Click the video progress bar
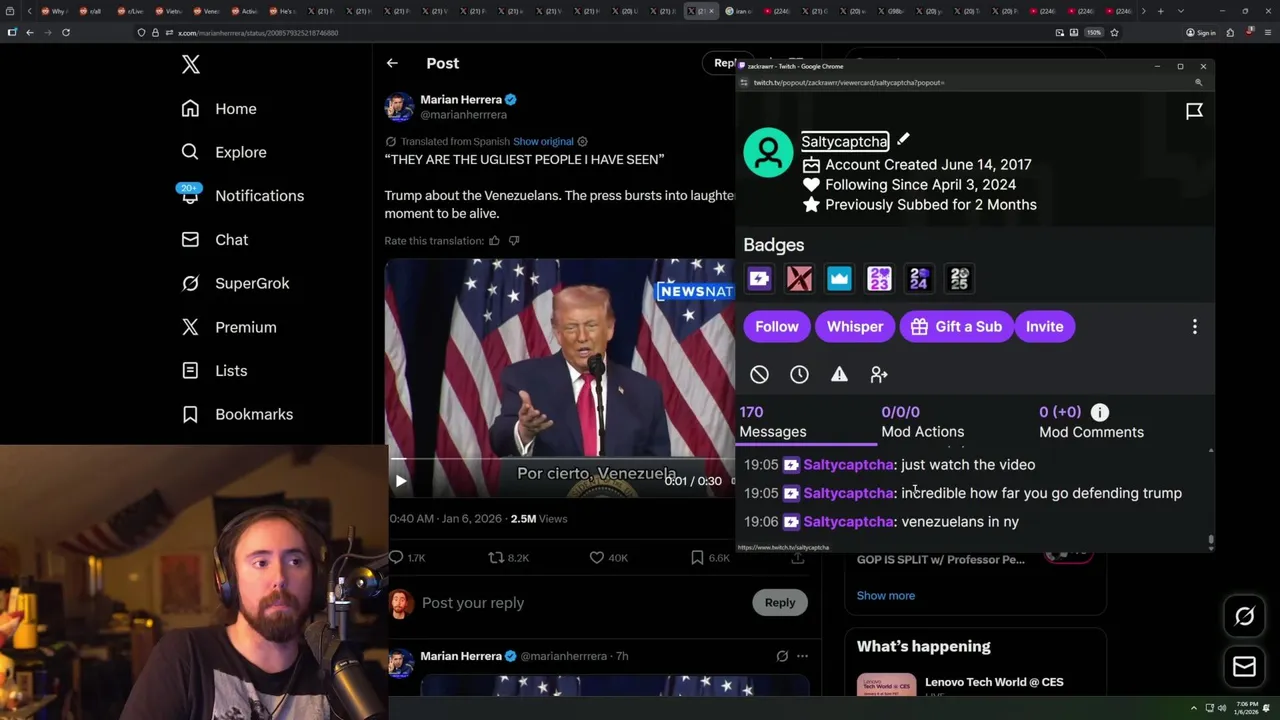The image size is (1280, 720). pos(560,460)
